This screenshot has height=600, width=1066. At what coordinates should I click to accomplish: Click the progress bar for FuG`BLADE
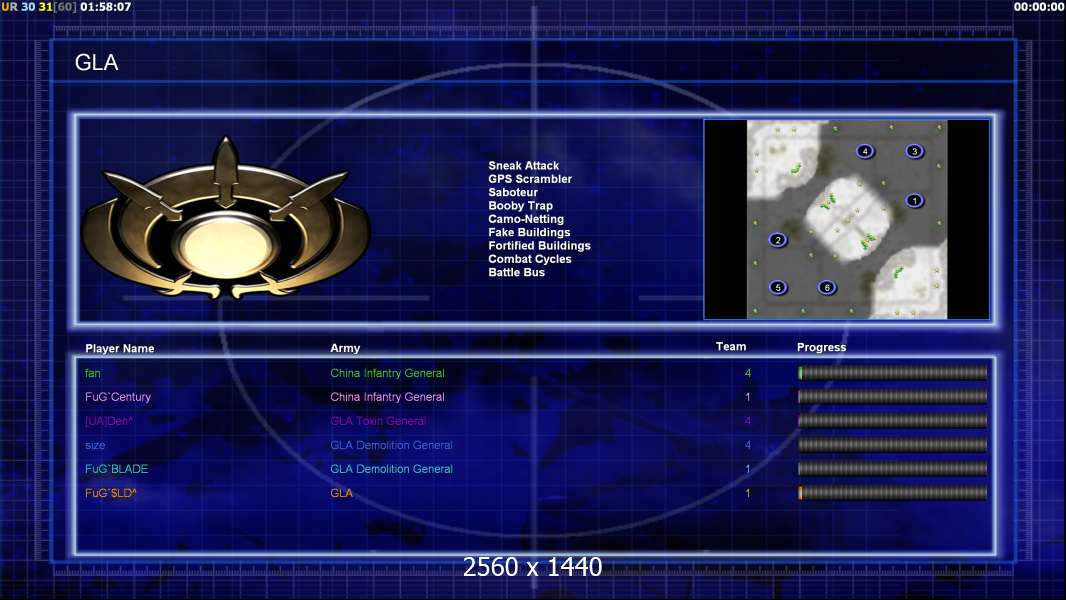(892, 469)
